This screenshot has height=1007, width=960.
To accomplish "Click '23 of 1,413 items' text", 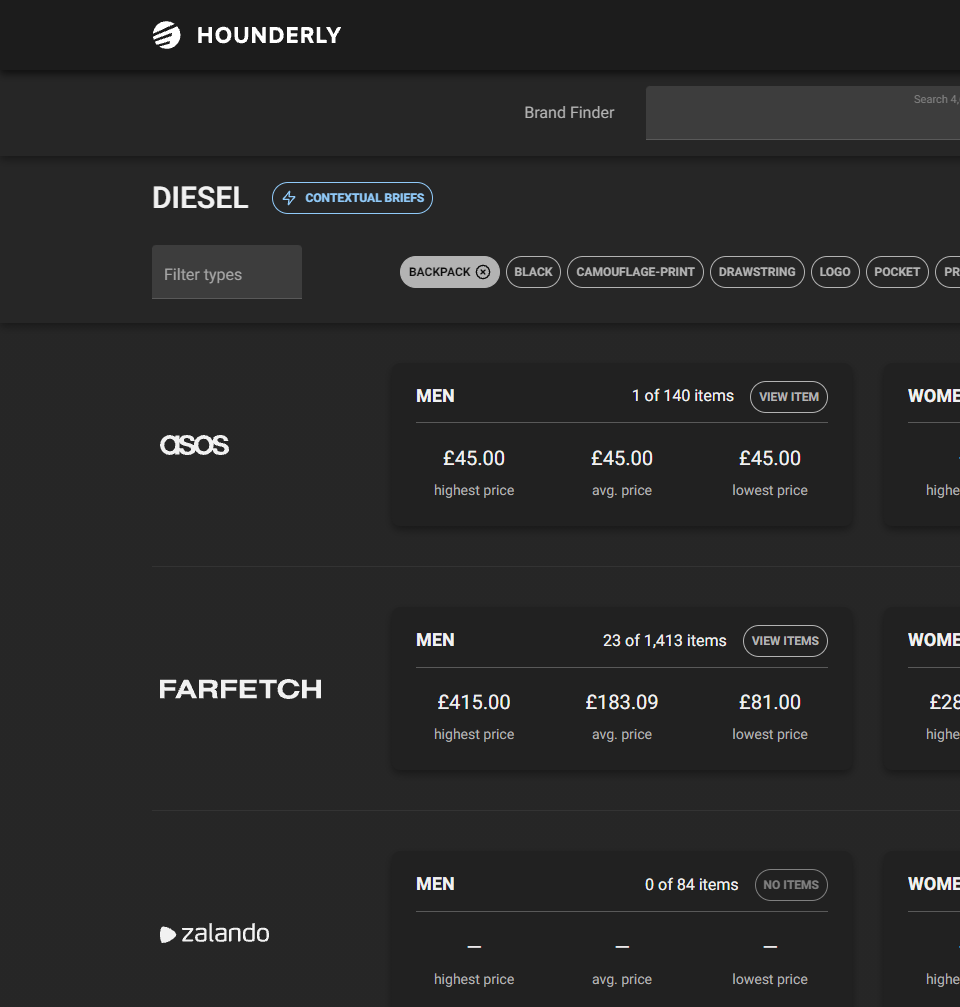I will tap(665, 640).
